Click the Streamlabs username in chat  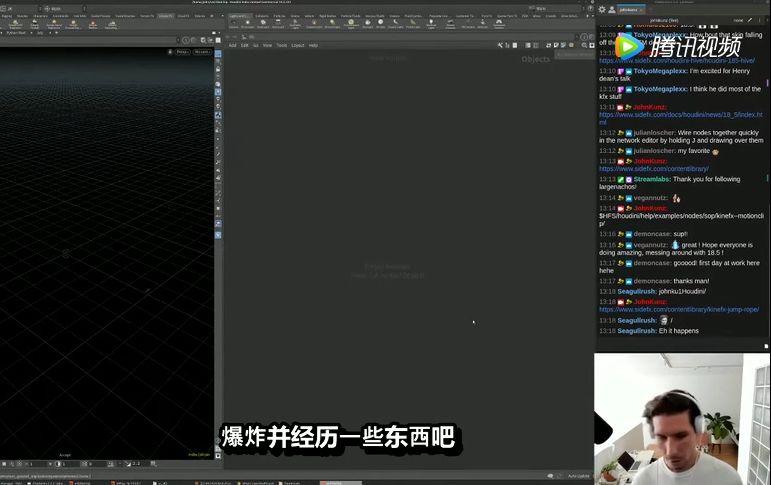pyautogui.click(x=652, y=179)
